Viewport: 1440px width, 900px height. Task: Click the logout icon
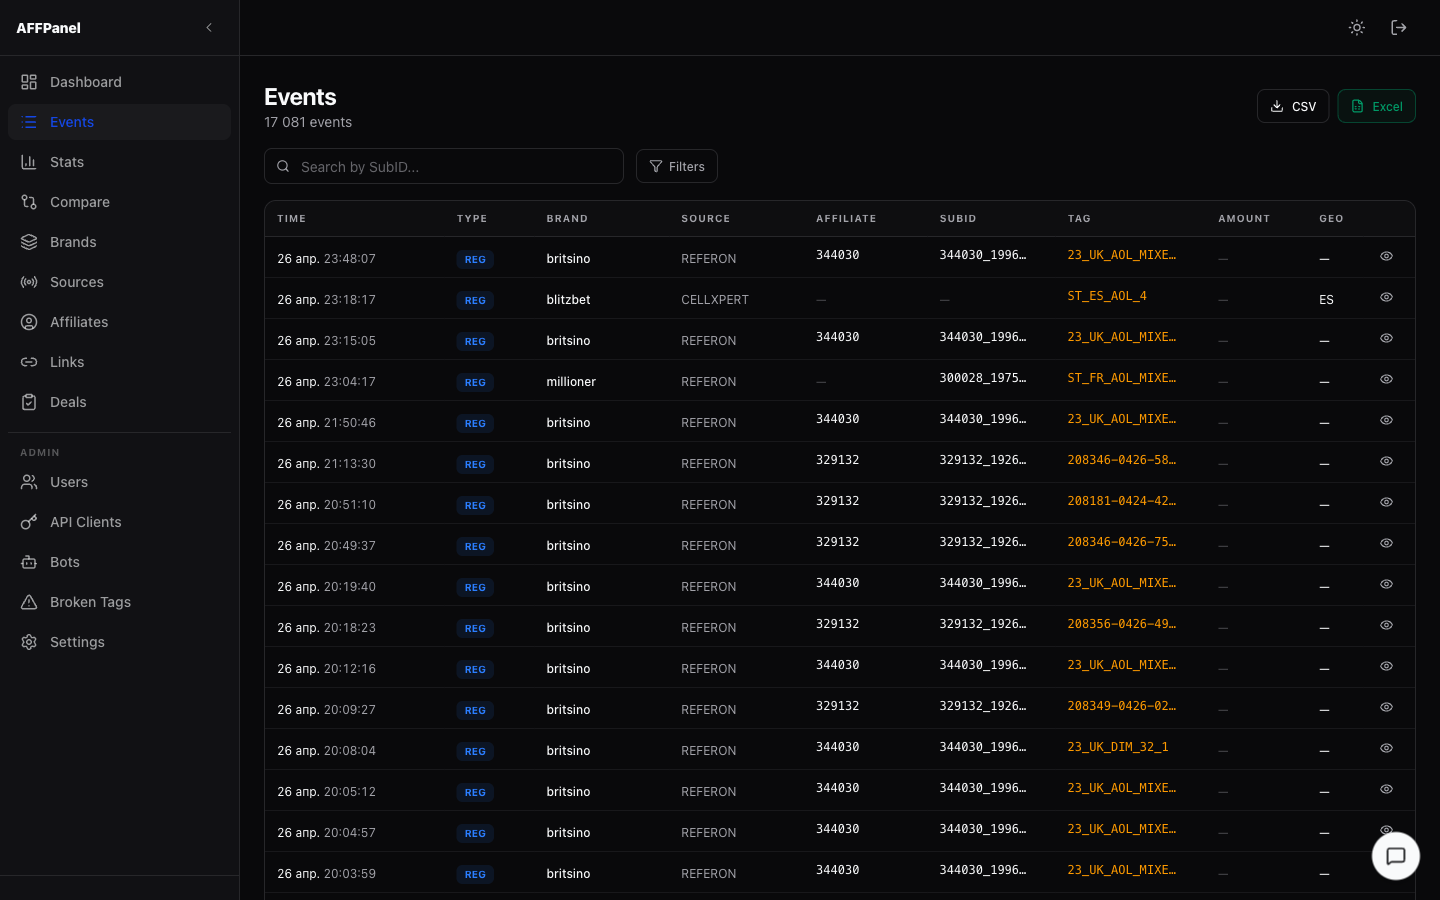pyautogui.click(x=1399, y=27)
